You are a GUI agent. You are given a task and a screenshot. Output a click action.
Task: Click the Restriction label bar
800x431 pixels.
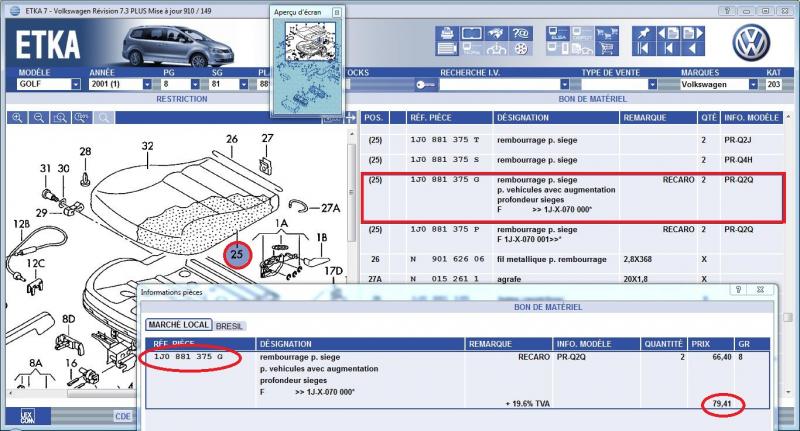(x=182, y=99)
